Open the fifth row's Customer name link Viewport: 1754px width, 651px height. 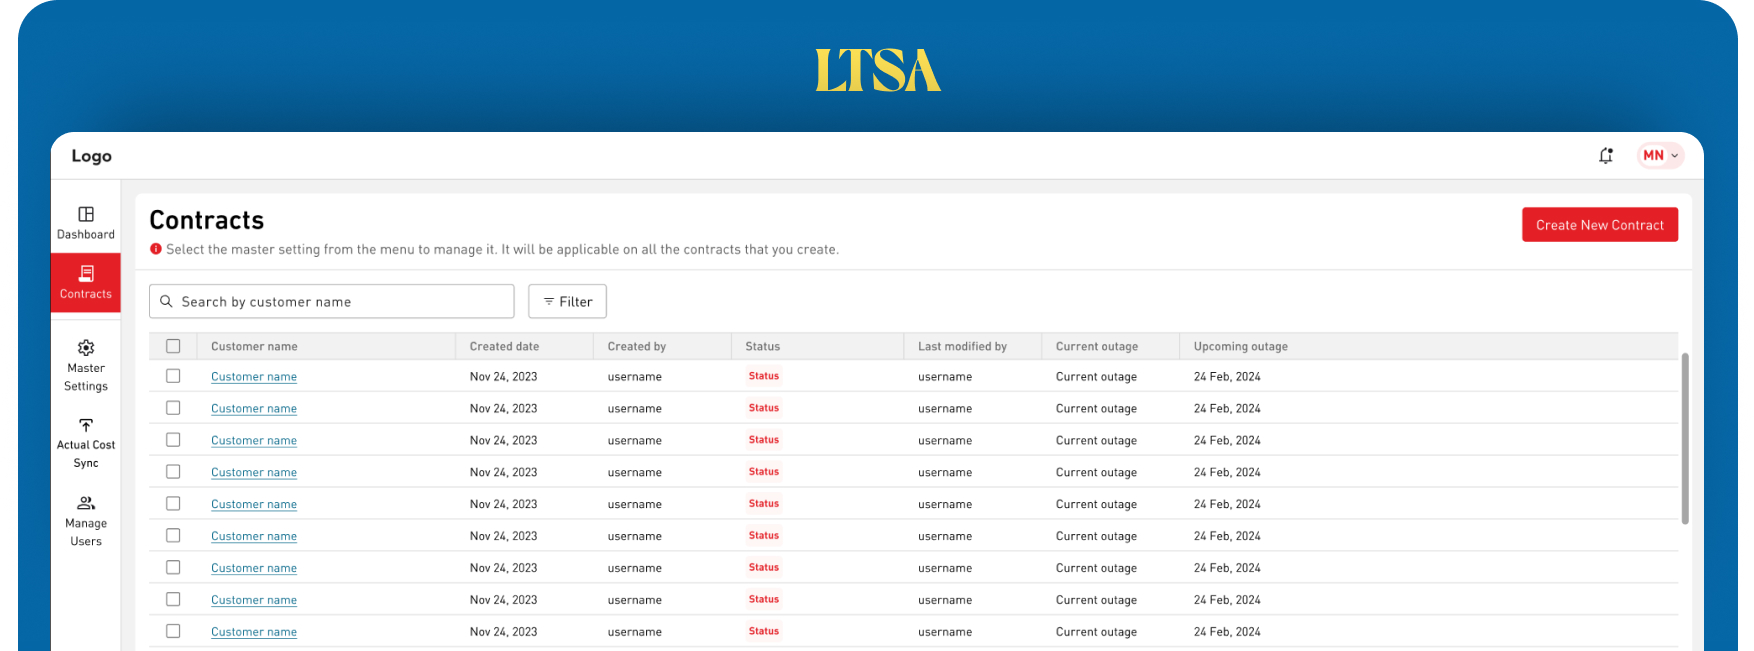(x=254, y=505)
